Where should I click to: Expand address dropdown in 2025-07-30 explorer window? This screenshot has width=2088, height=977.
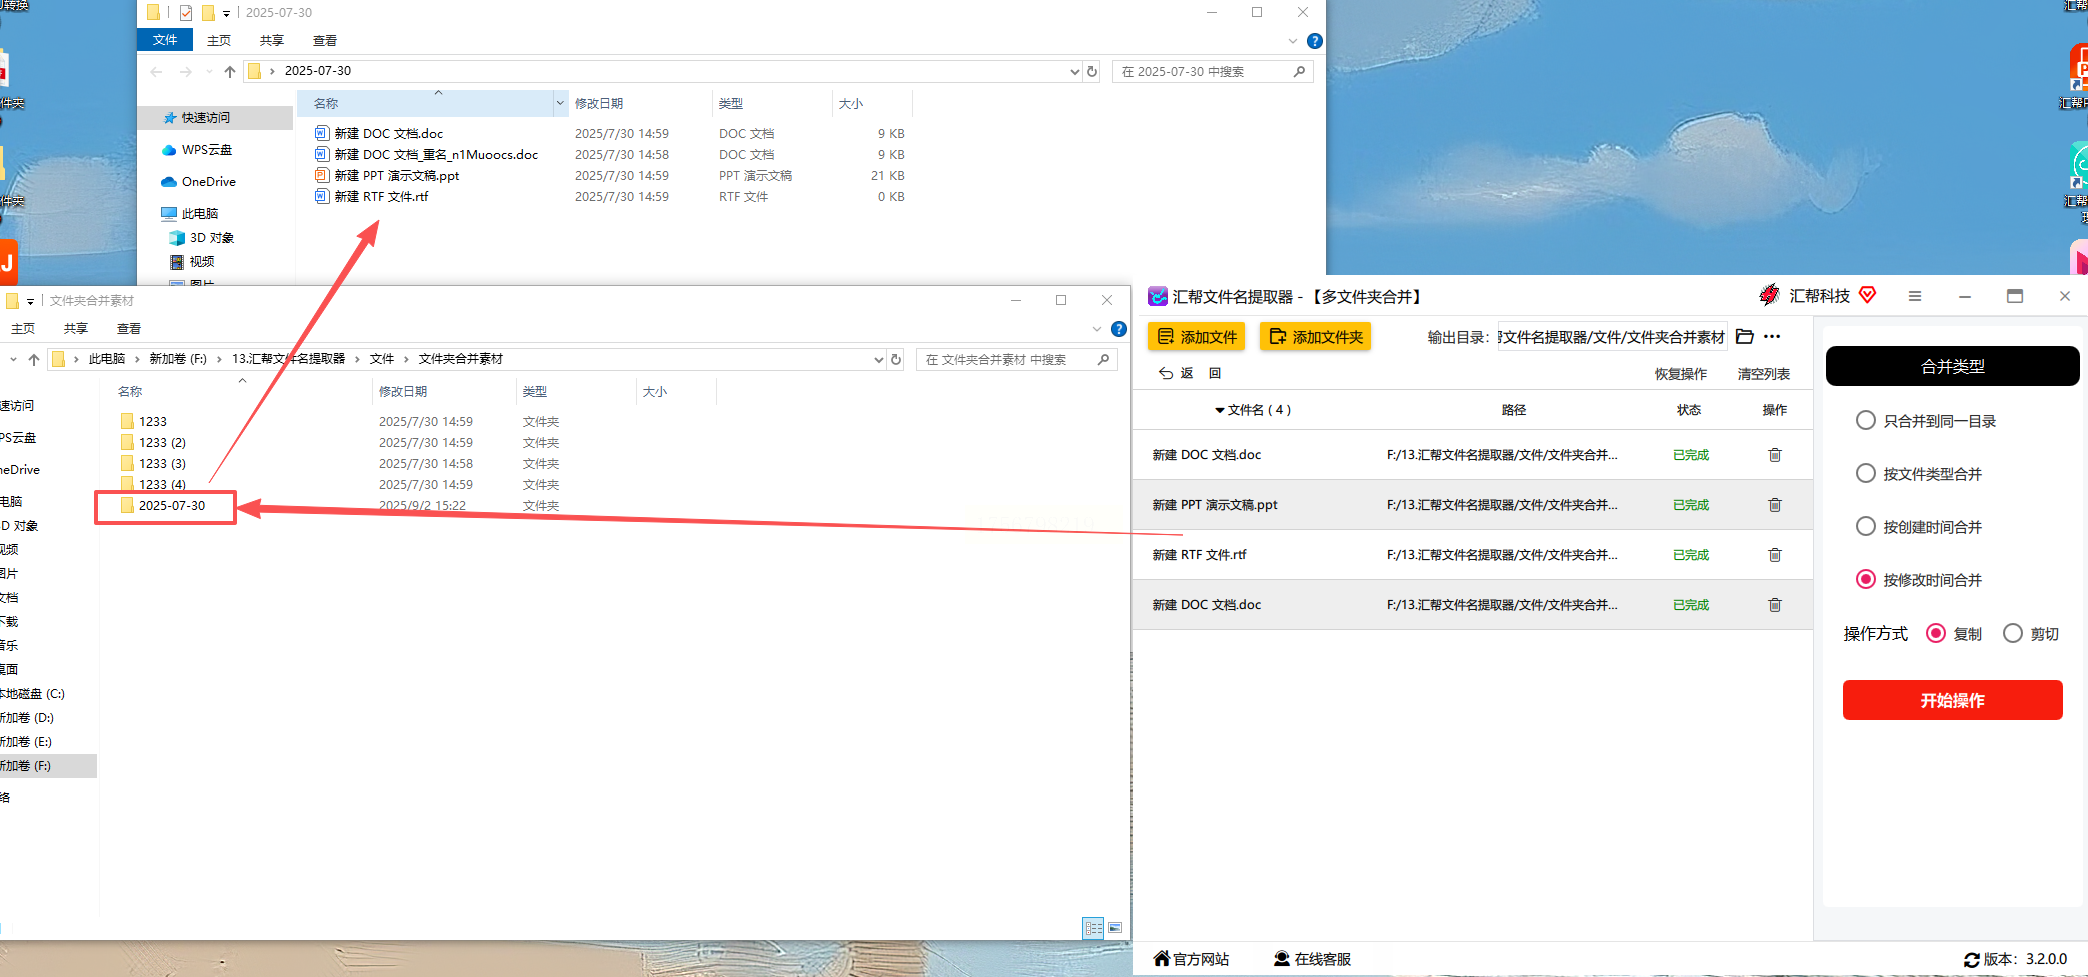tap(1074, 71)
